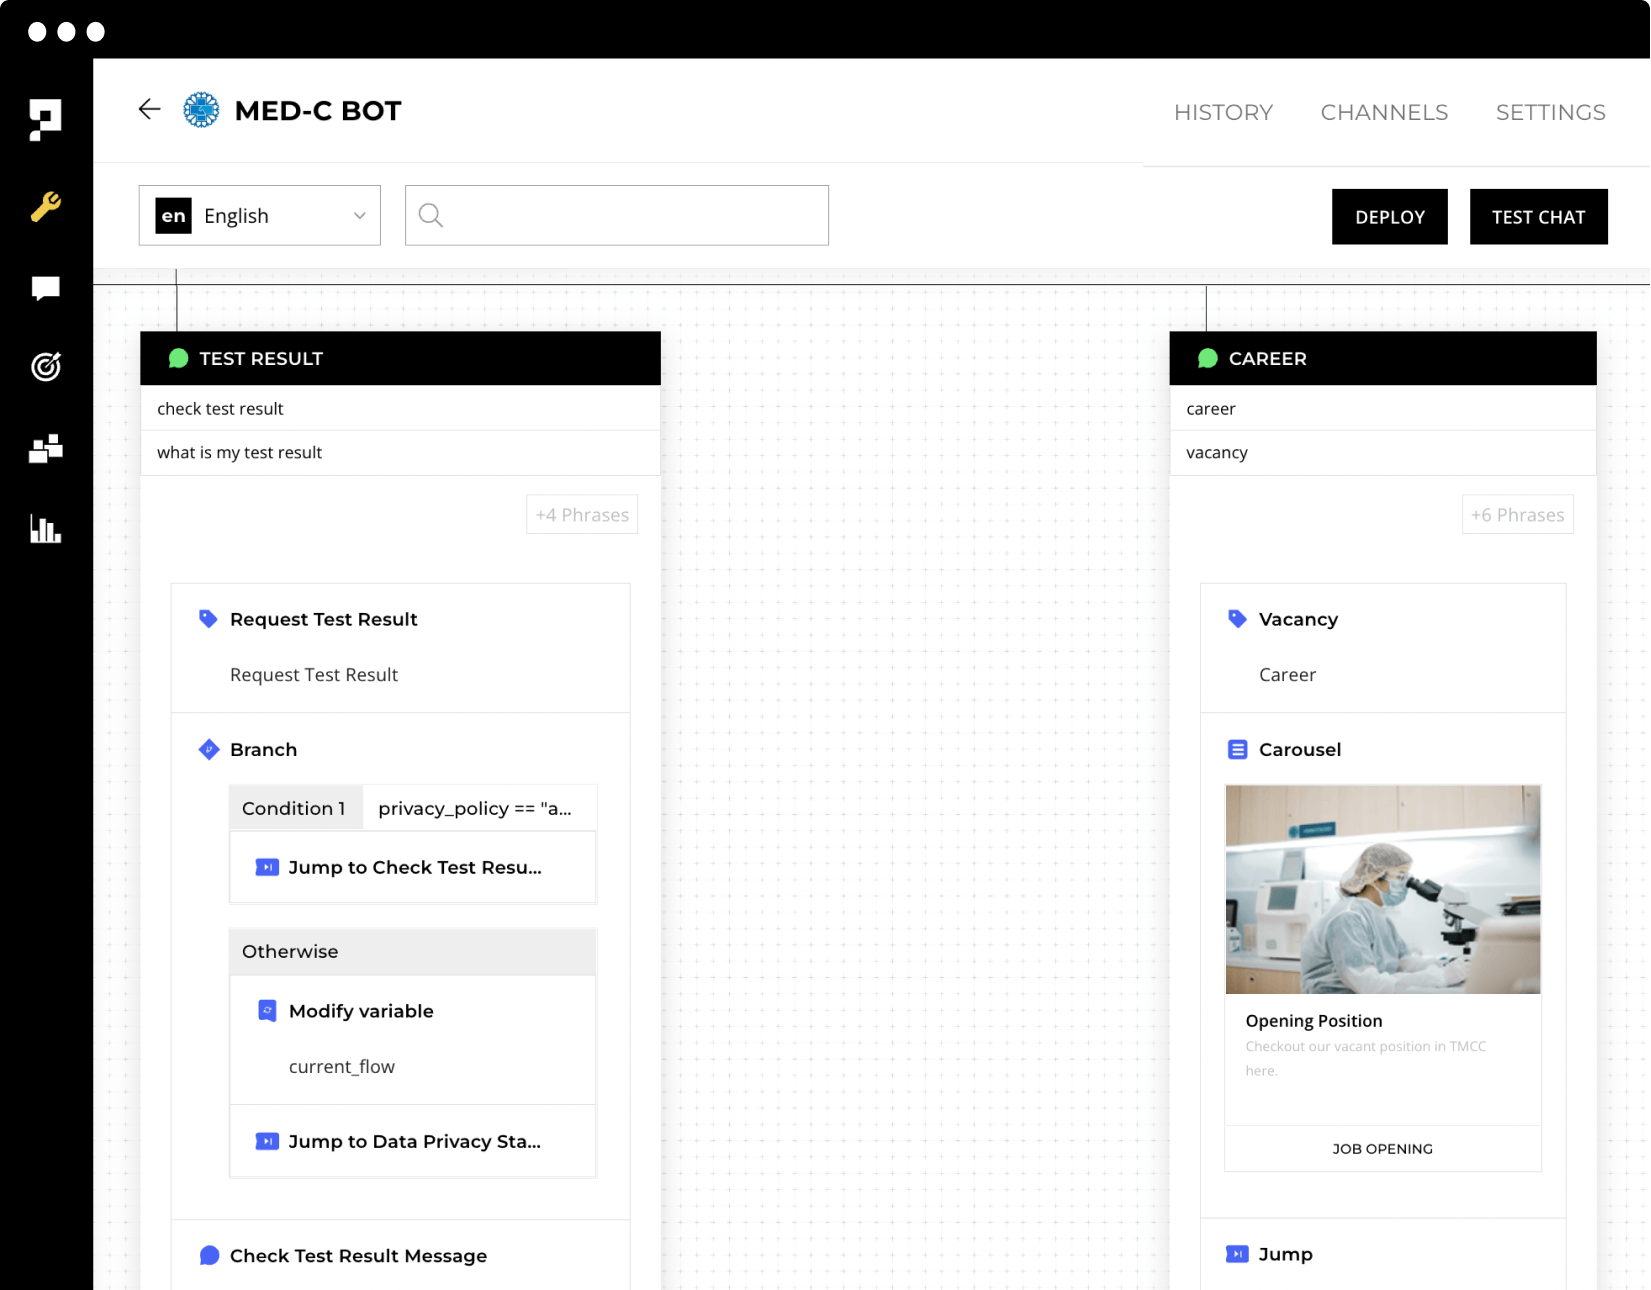Select the chat conversations sidebar icon

[45, 287]
